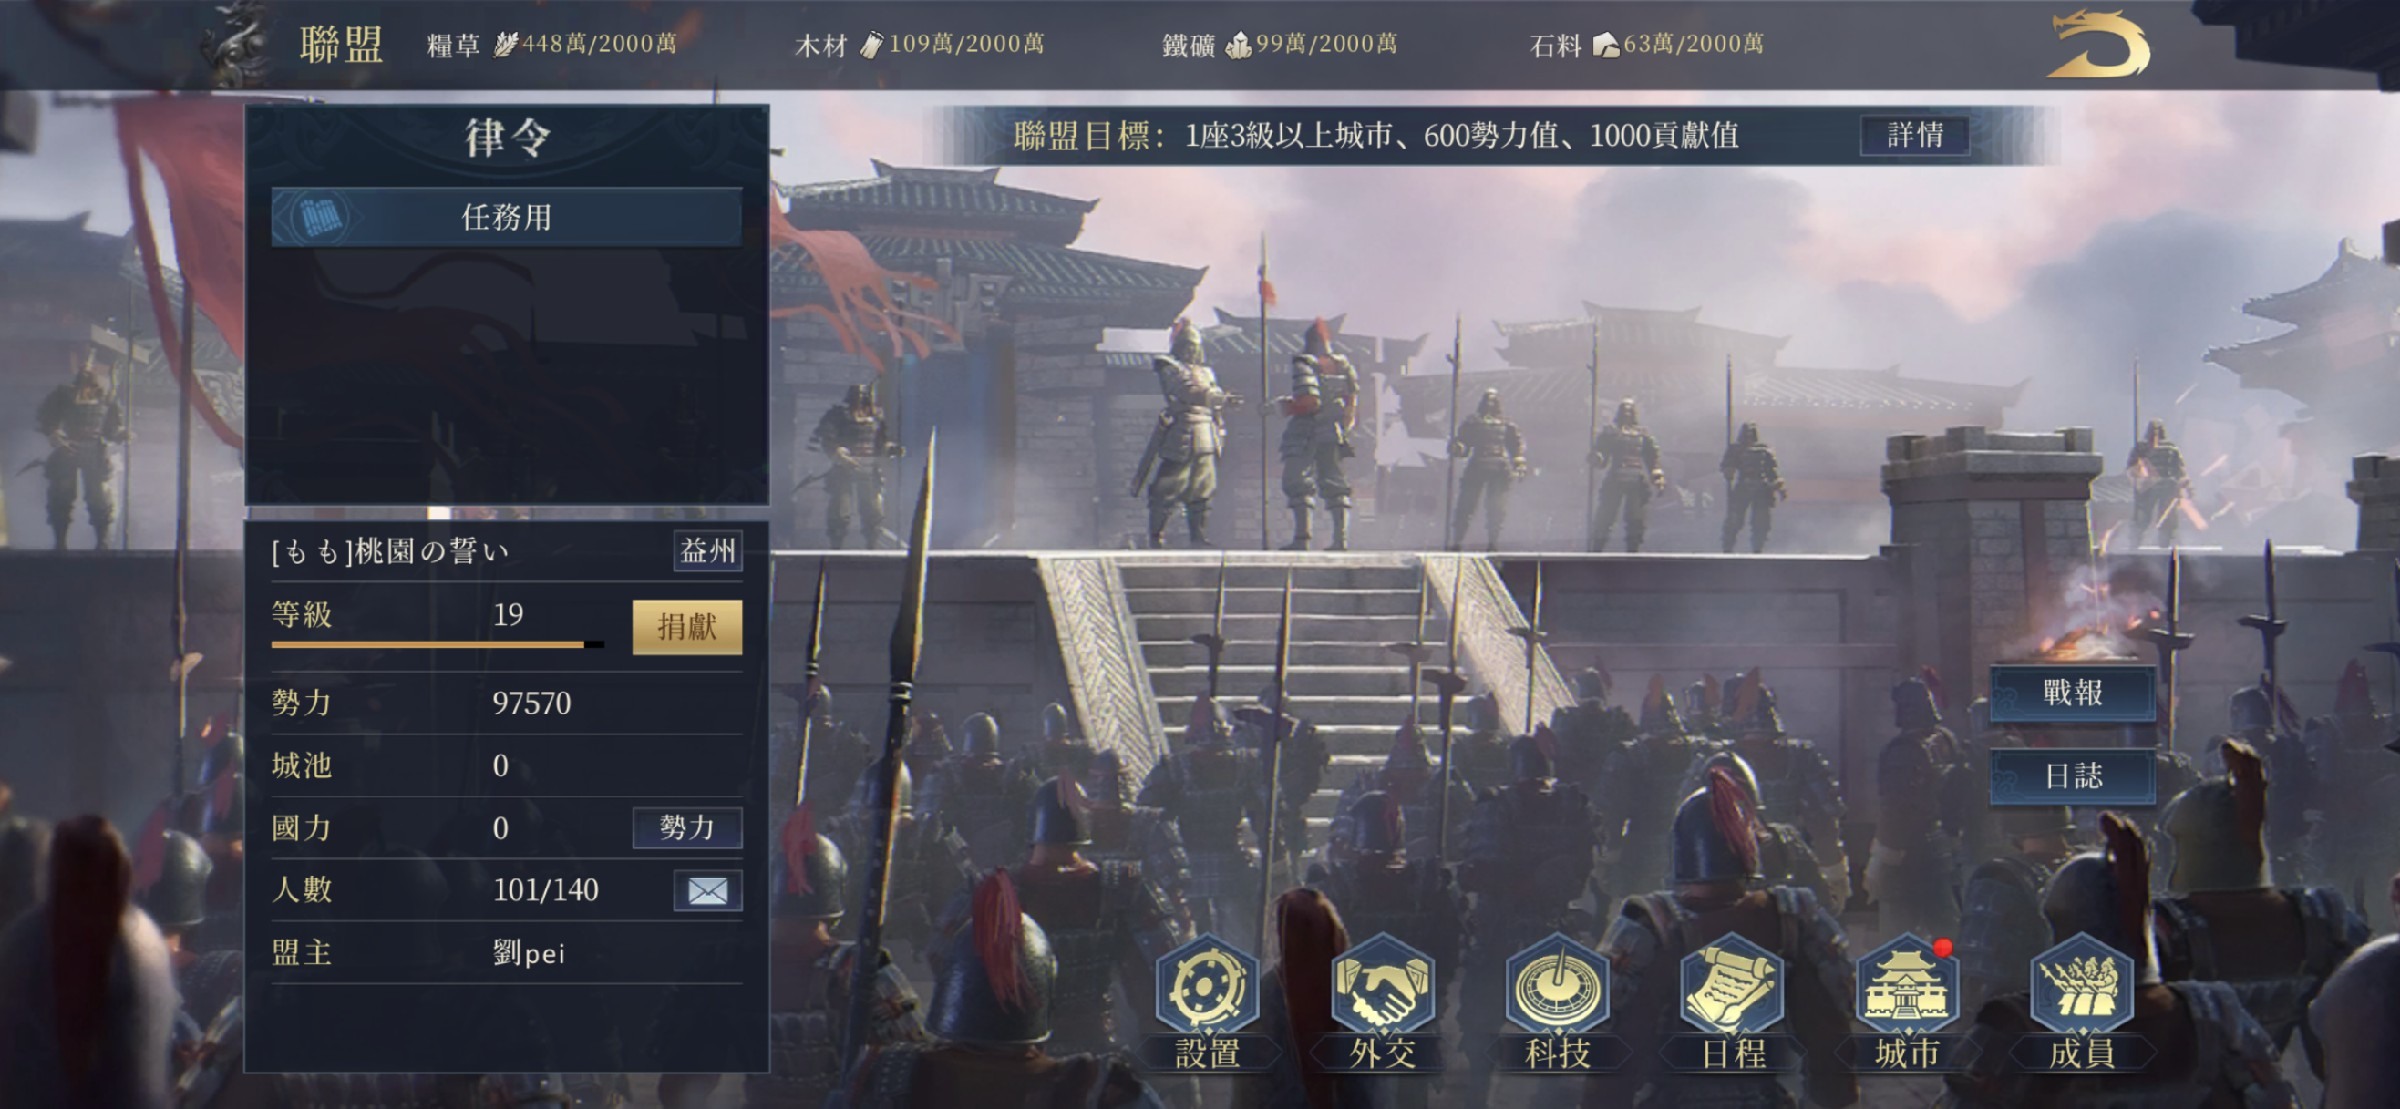Click the envelope mail icon beside 人數

coord(708,890)
